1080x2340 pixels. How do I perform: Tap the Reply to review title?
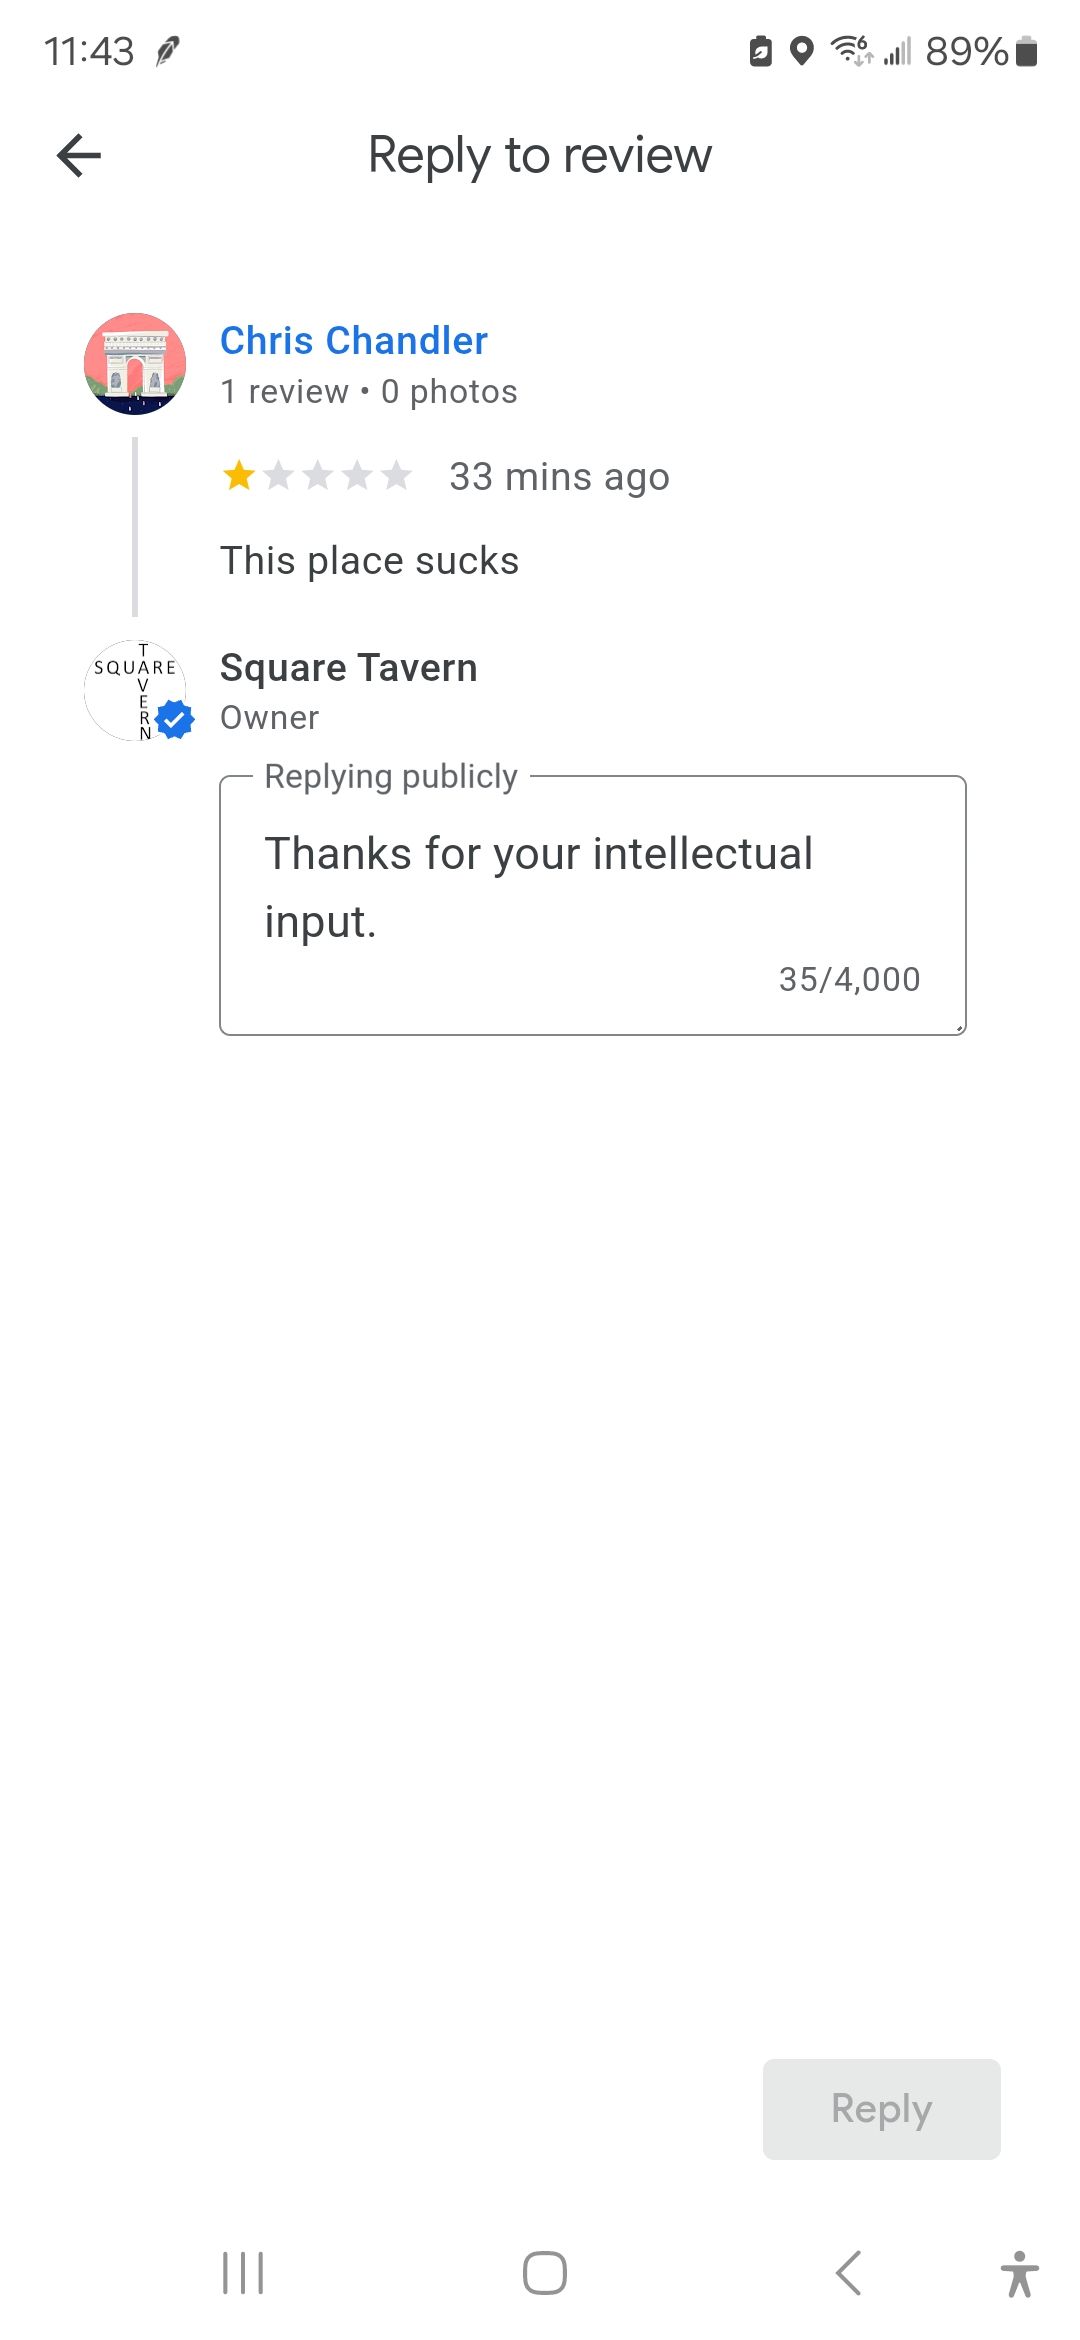point(540,156)
